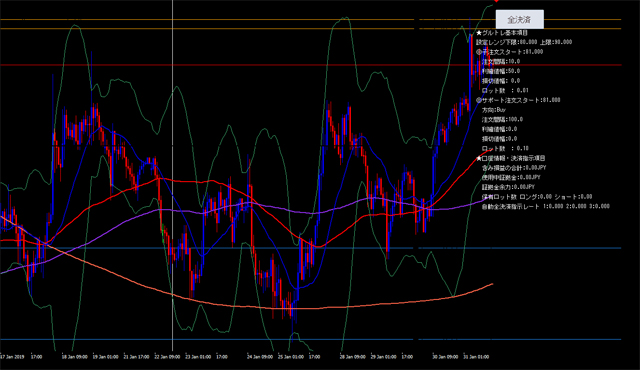
Task: Select the ★グルトレ基本項目 heading text
Action: tap(502, 33)
